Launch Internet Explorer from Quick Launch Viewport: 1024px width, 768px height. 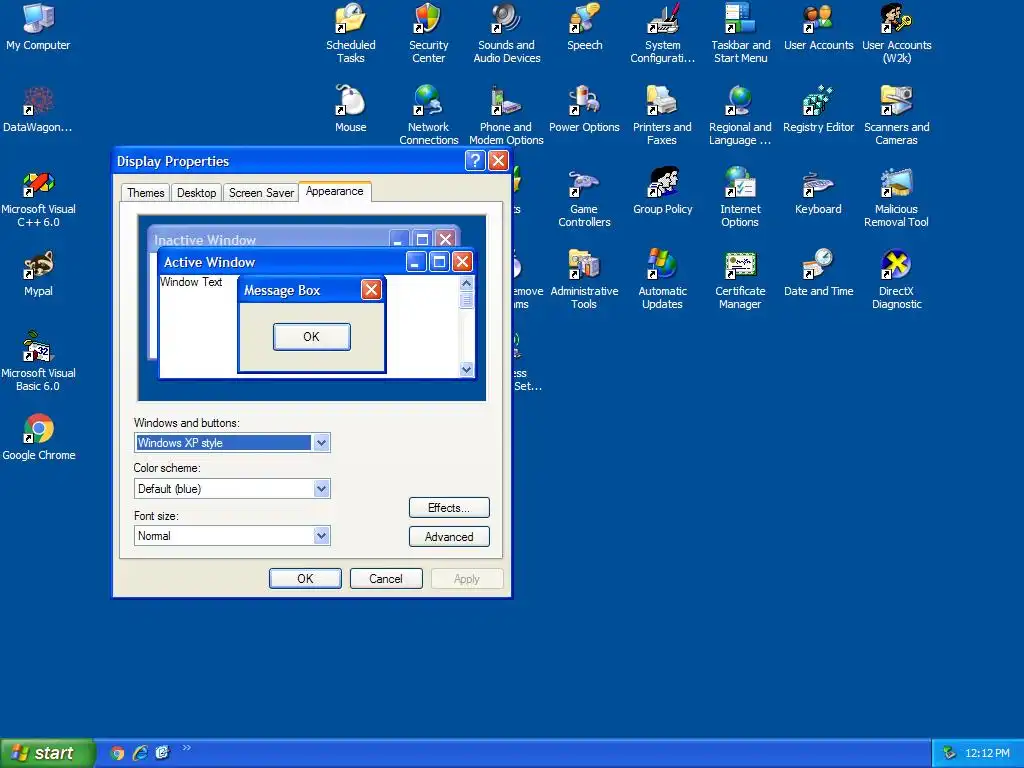[140, 753]
